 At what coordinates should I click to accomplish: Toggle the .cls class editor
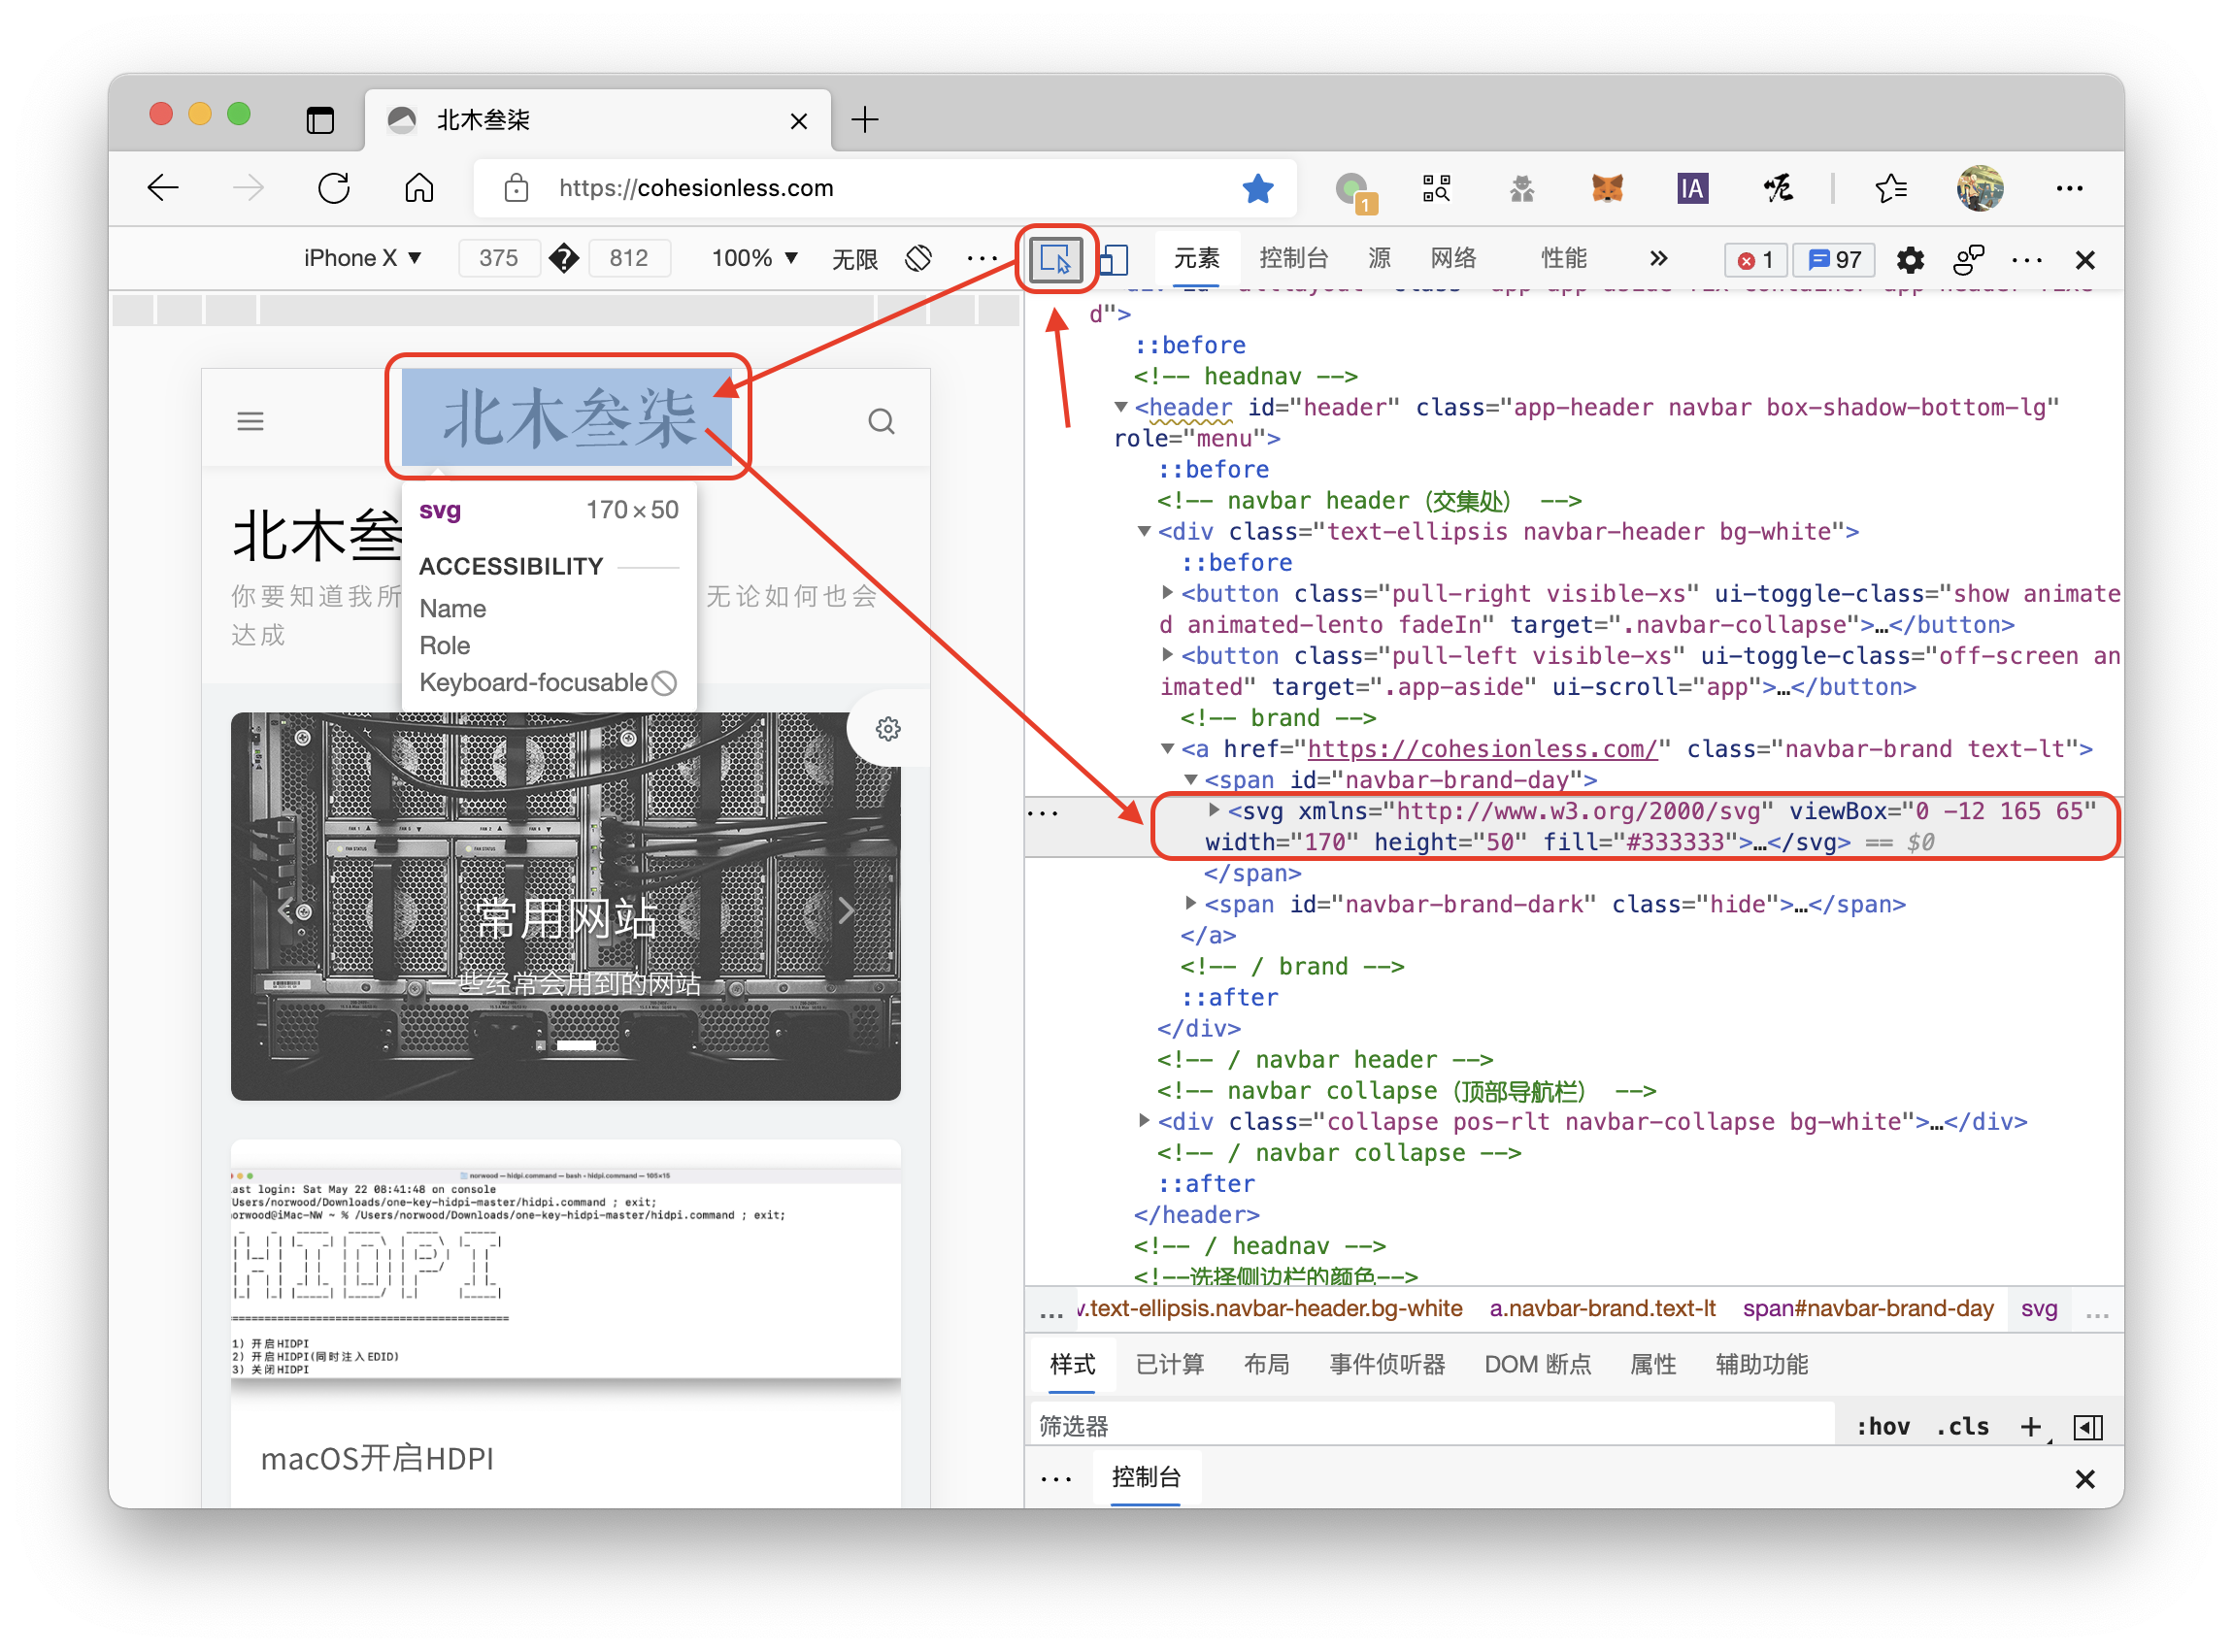(x=1962, y=1426)
